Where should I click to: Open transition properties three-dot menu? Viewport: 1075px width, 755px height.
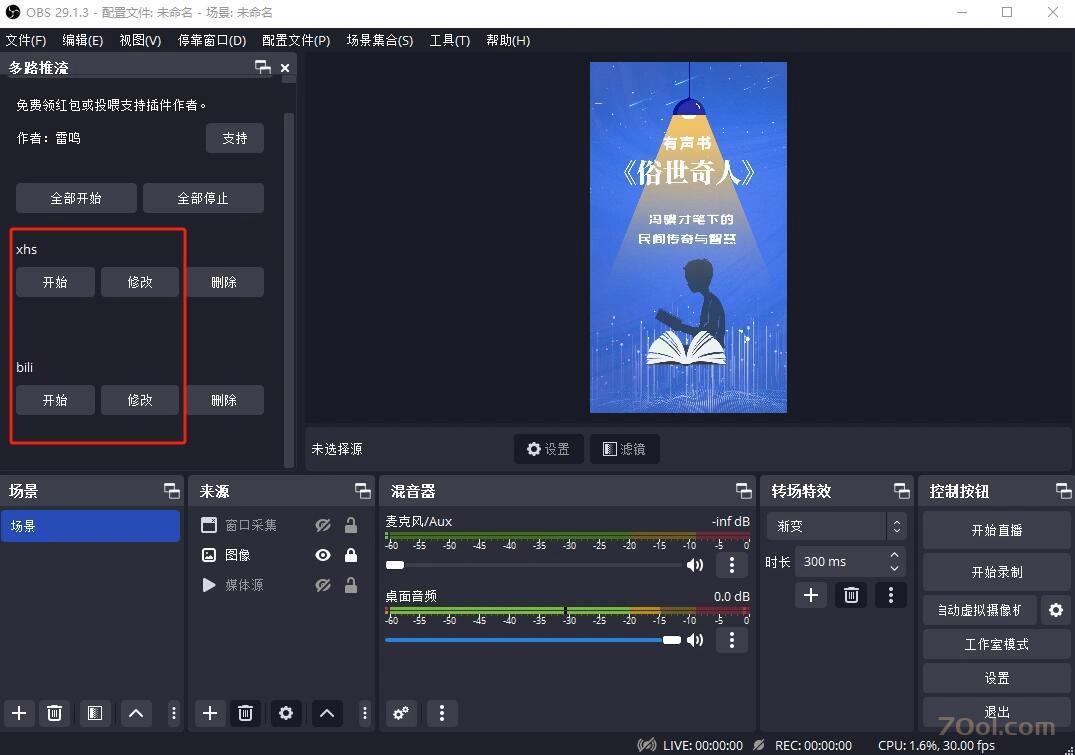click(x=891, y=595)
